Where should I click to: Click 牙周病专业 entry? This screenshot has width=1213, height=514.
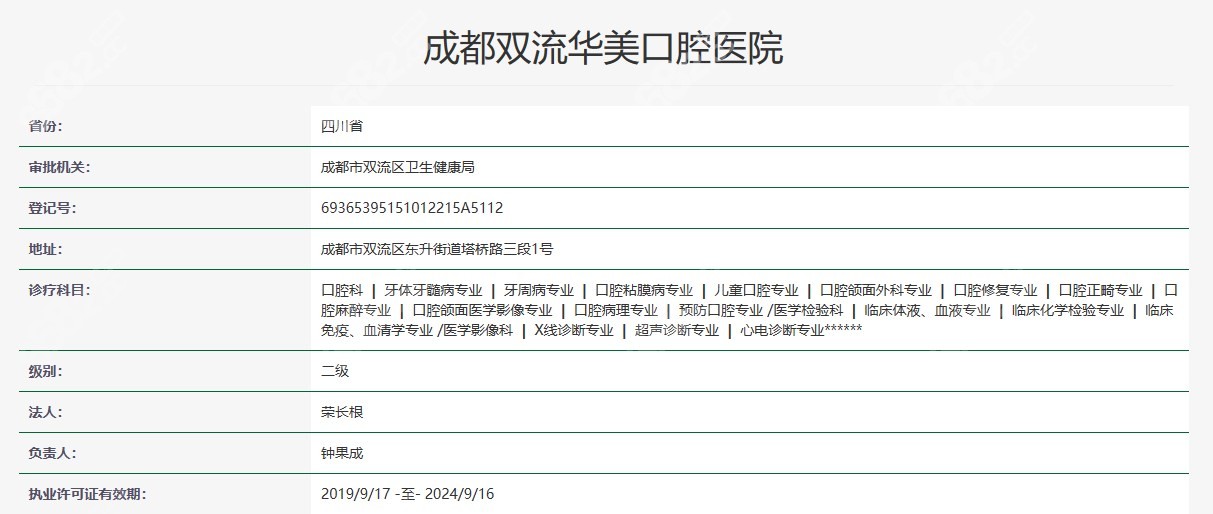tap(538, 290)
